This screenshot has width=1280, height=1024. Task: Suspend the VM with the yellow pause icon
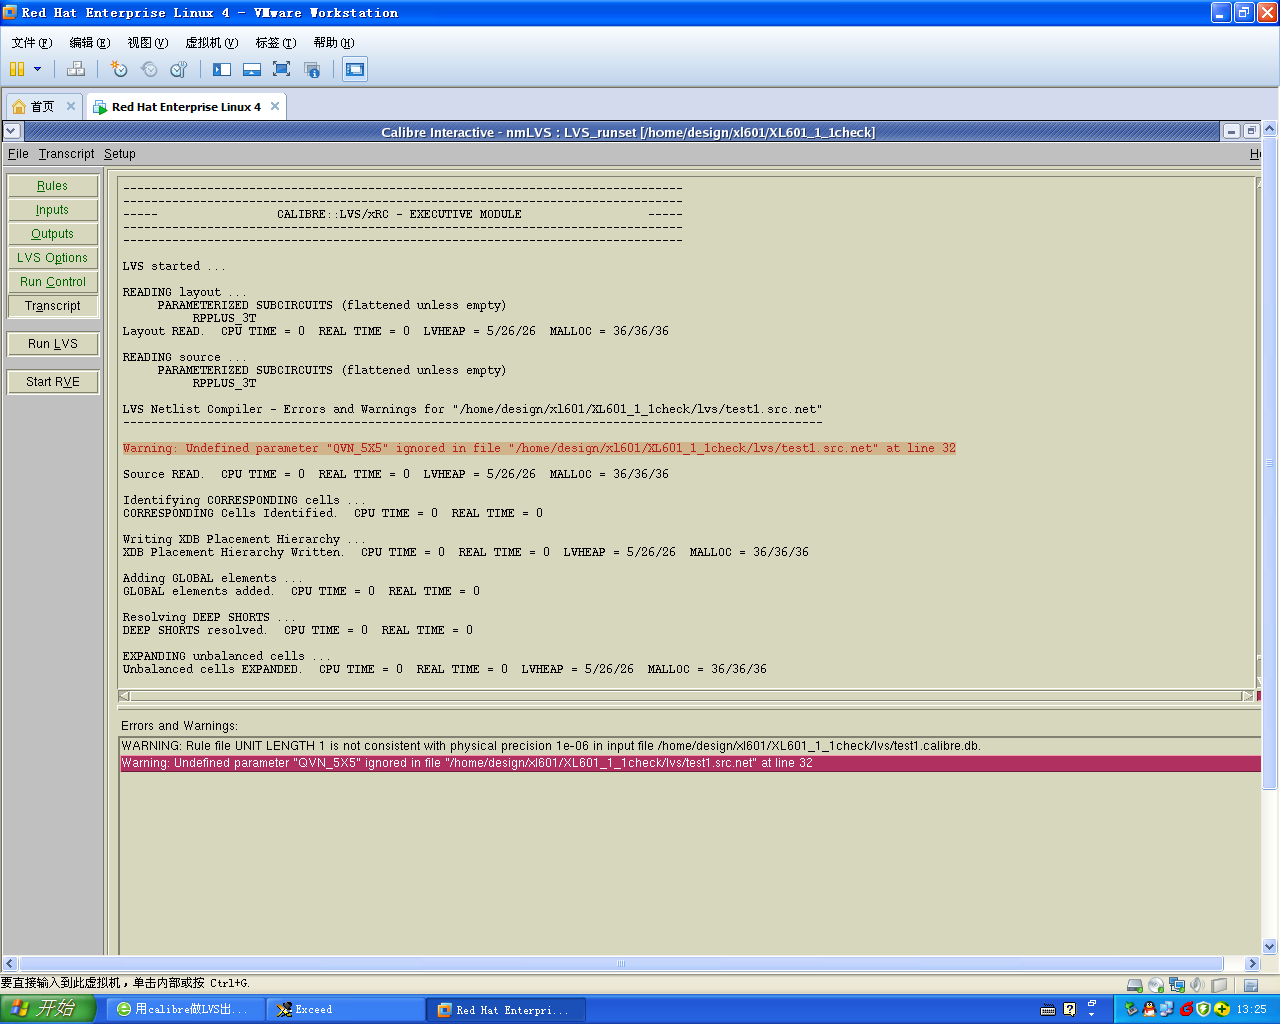17,69
